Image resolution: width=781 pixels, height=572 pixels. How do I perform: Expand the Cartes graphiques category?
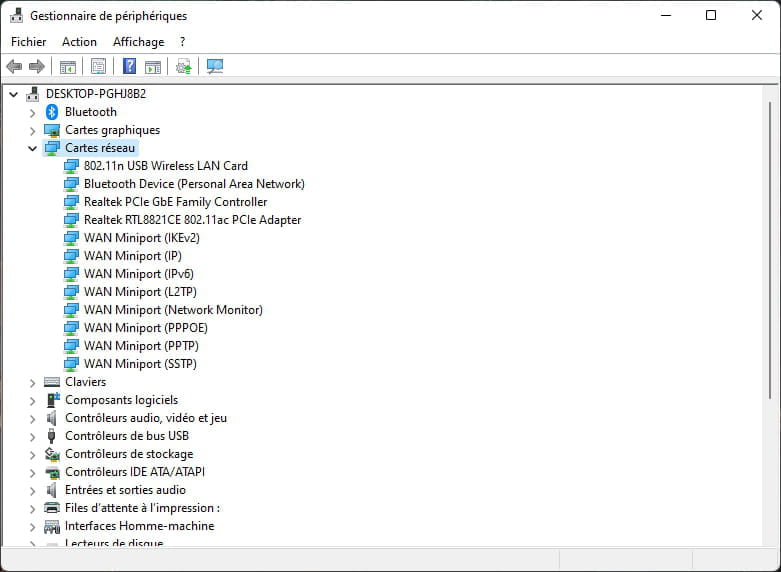pyautogui.click(x=32, y=131)
